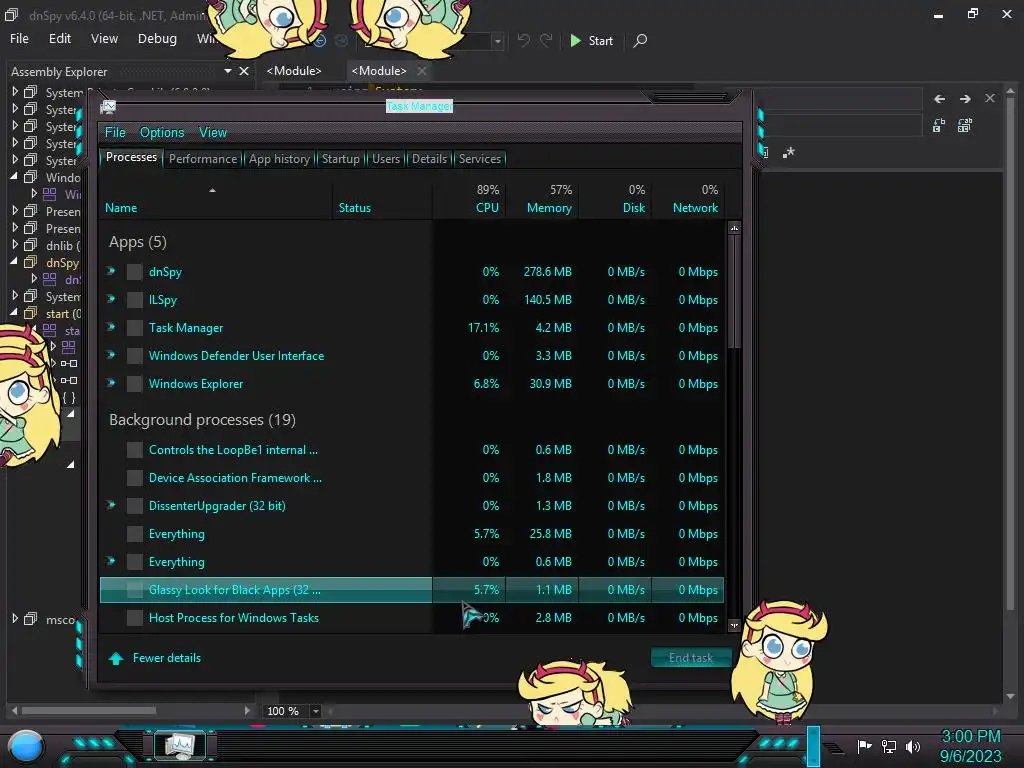Viewport: 1024px width, 768px height.
Task: Open the Users tab
Action: click(x=386, y=159)
